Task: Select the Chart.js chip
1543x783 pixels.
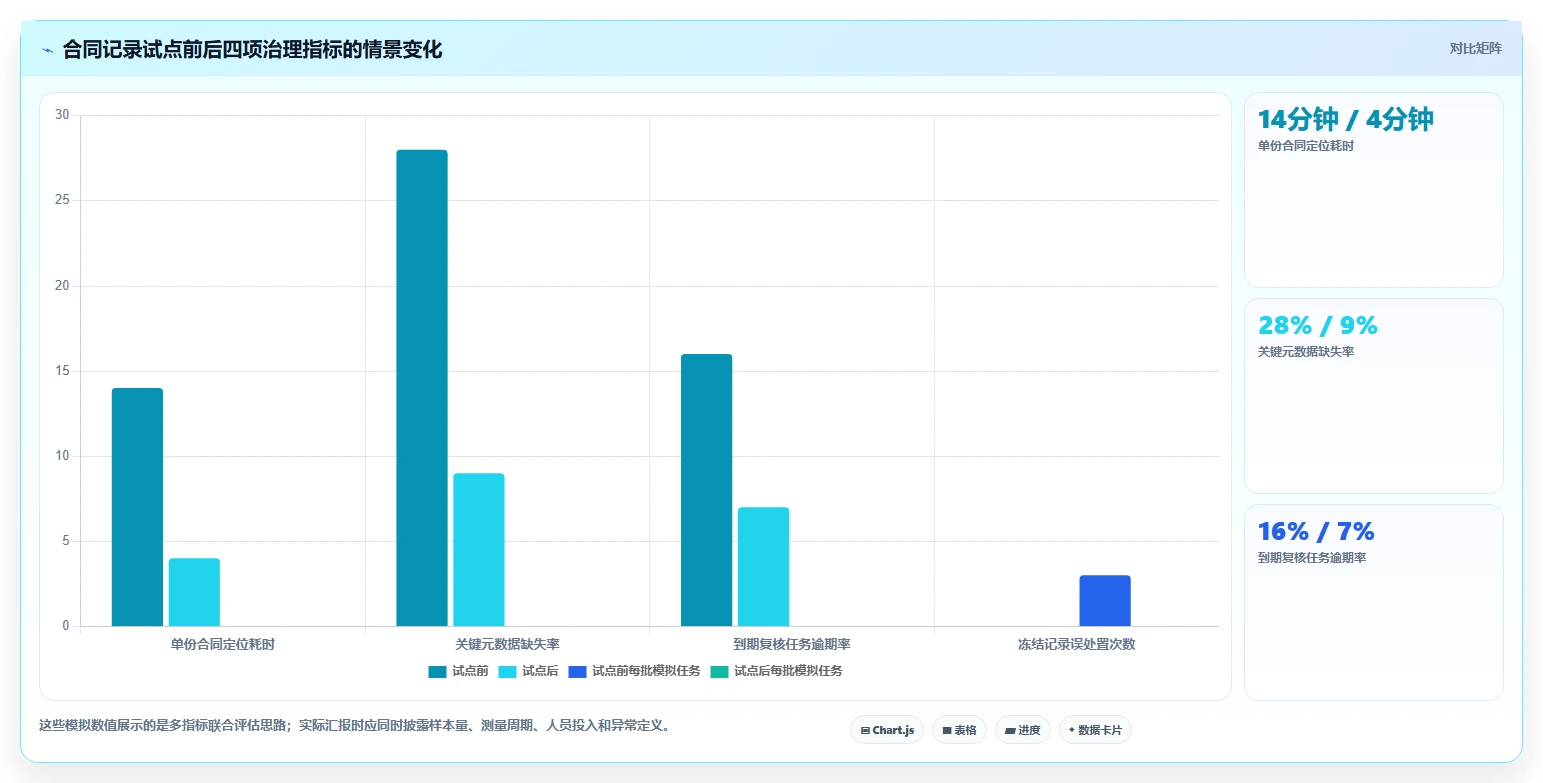Action: click(x=887, y=730)
